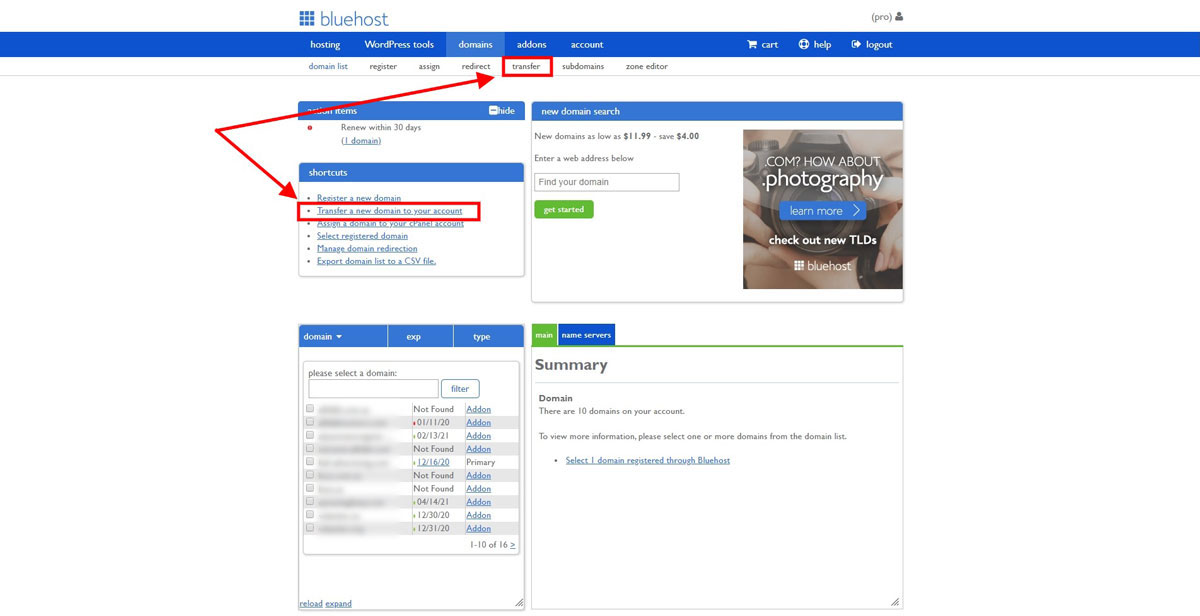Check the domain row expiring 01/11/20
Screen dimensions: 1200x616
[310, 422]
